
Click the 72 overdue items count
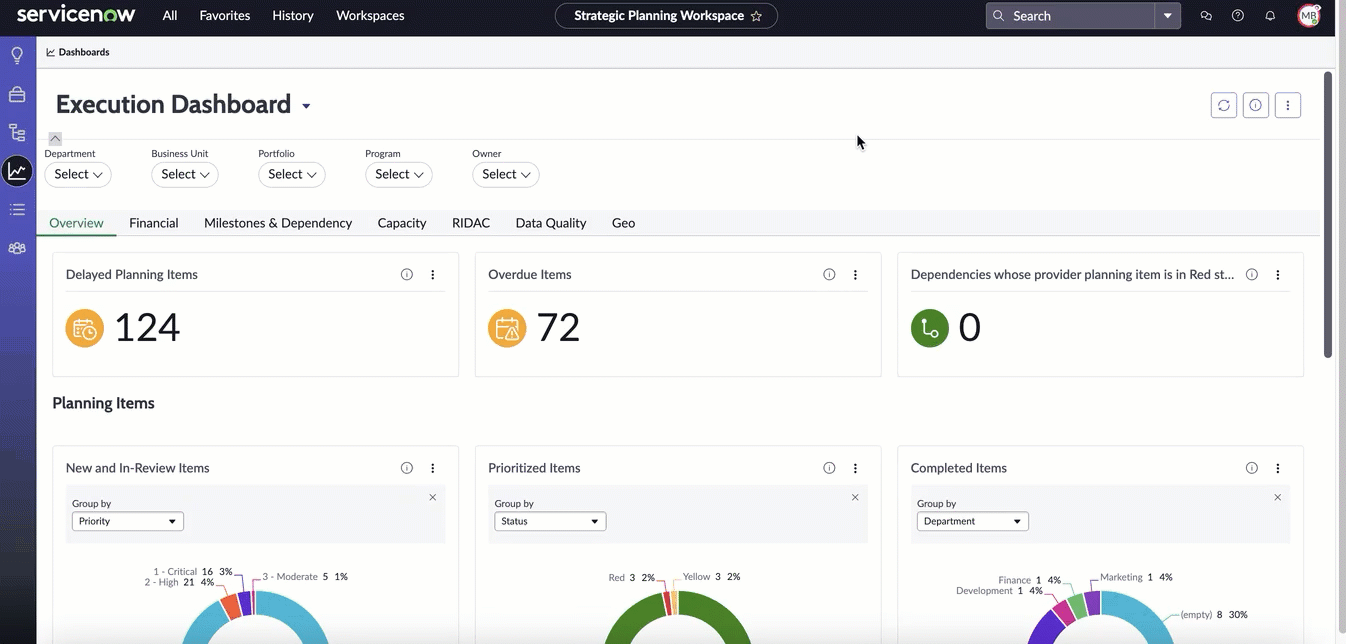click(x=558, y=328)
